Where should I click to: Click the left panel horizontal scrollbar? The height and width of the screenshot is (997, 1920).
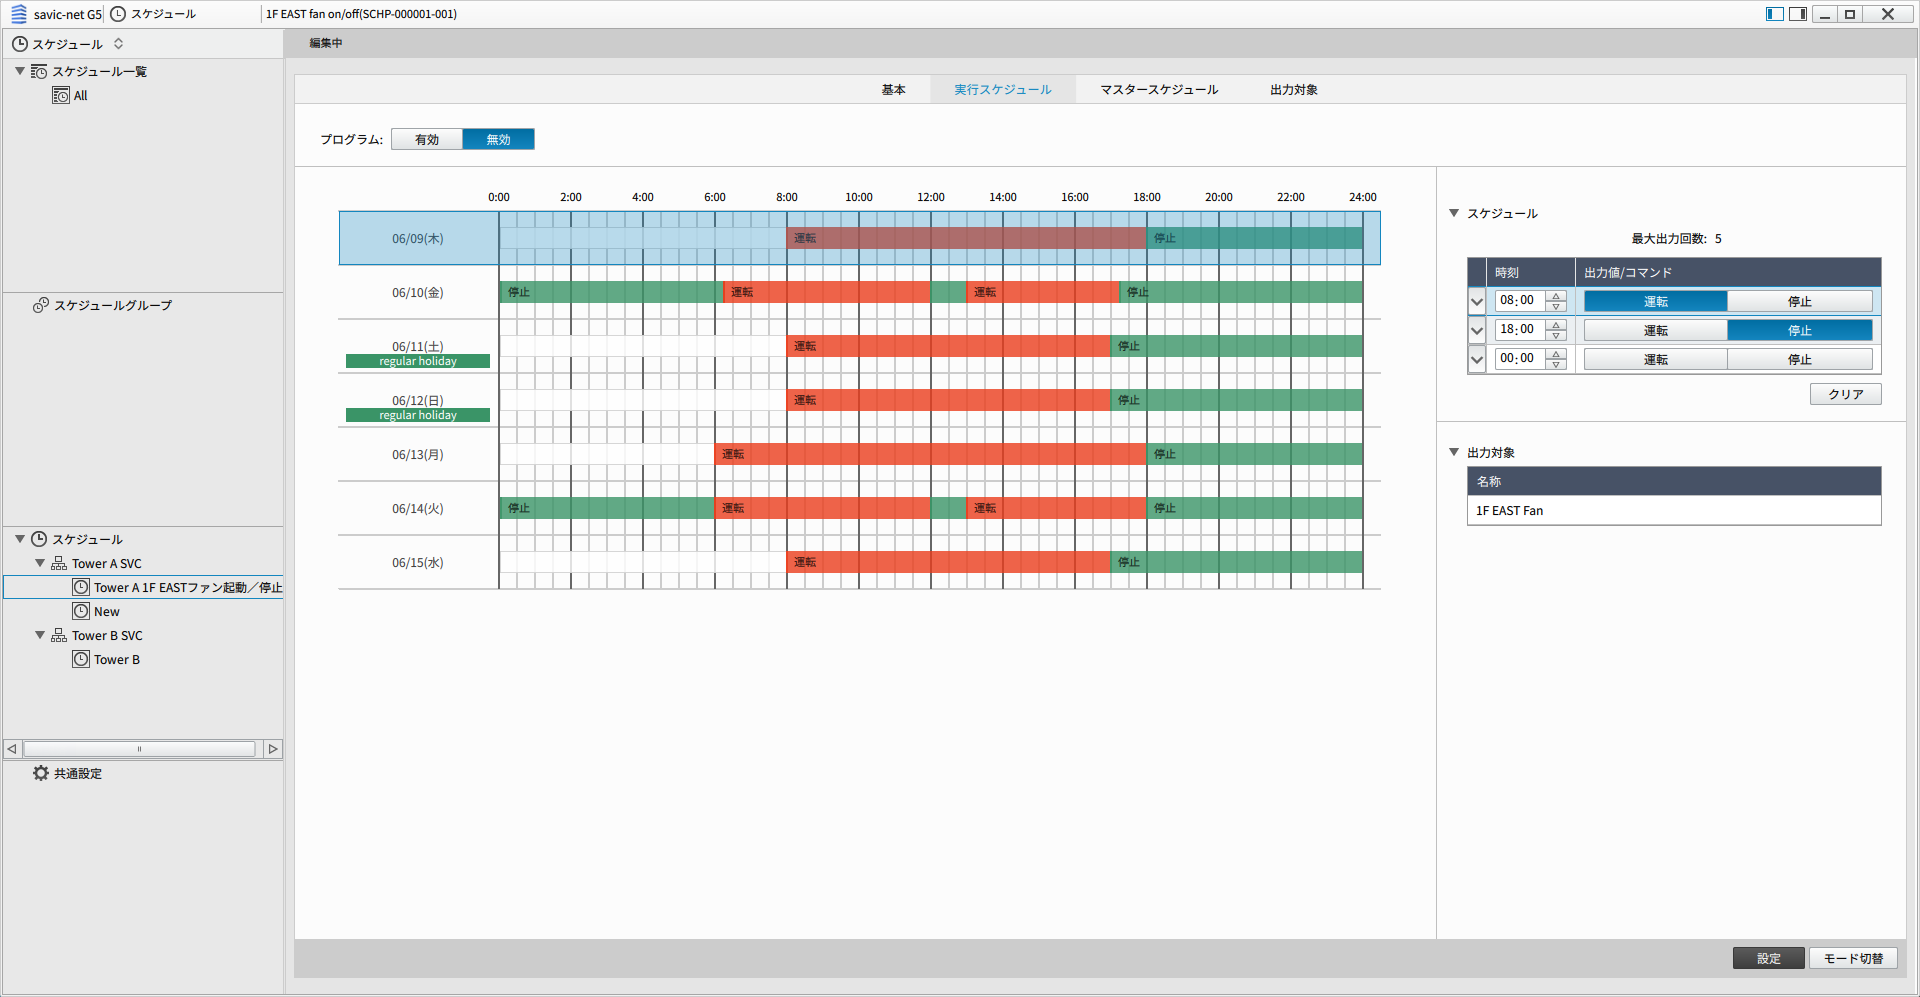coord(139,749)
